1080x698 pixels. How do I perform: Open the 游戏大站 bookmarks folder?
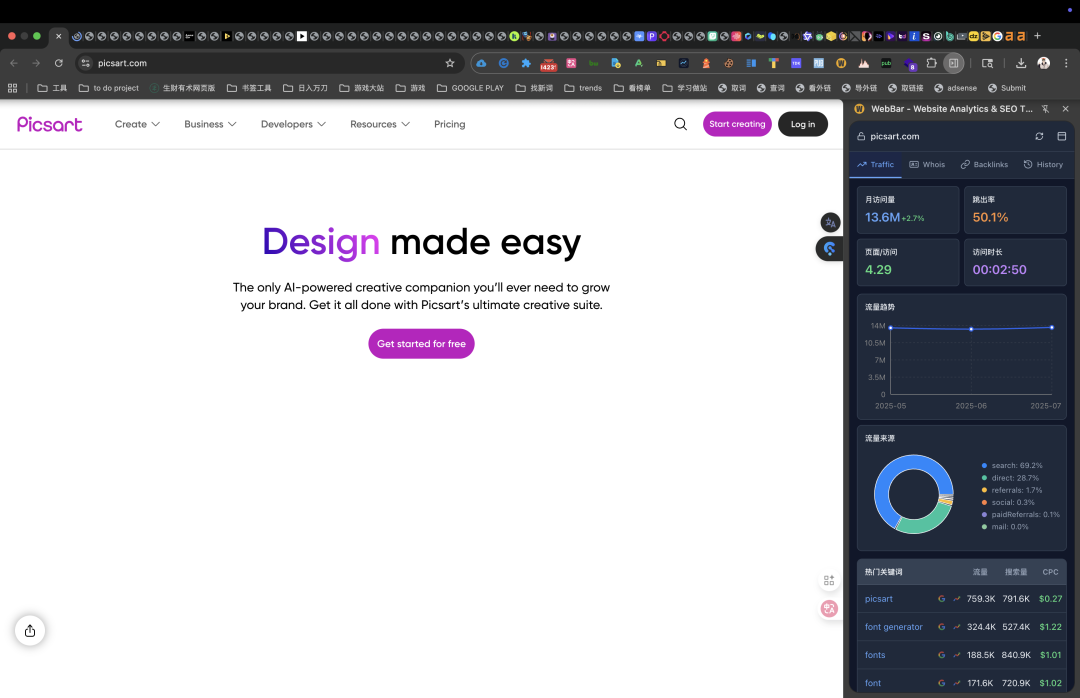[x=362, y=88]
